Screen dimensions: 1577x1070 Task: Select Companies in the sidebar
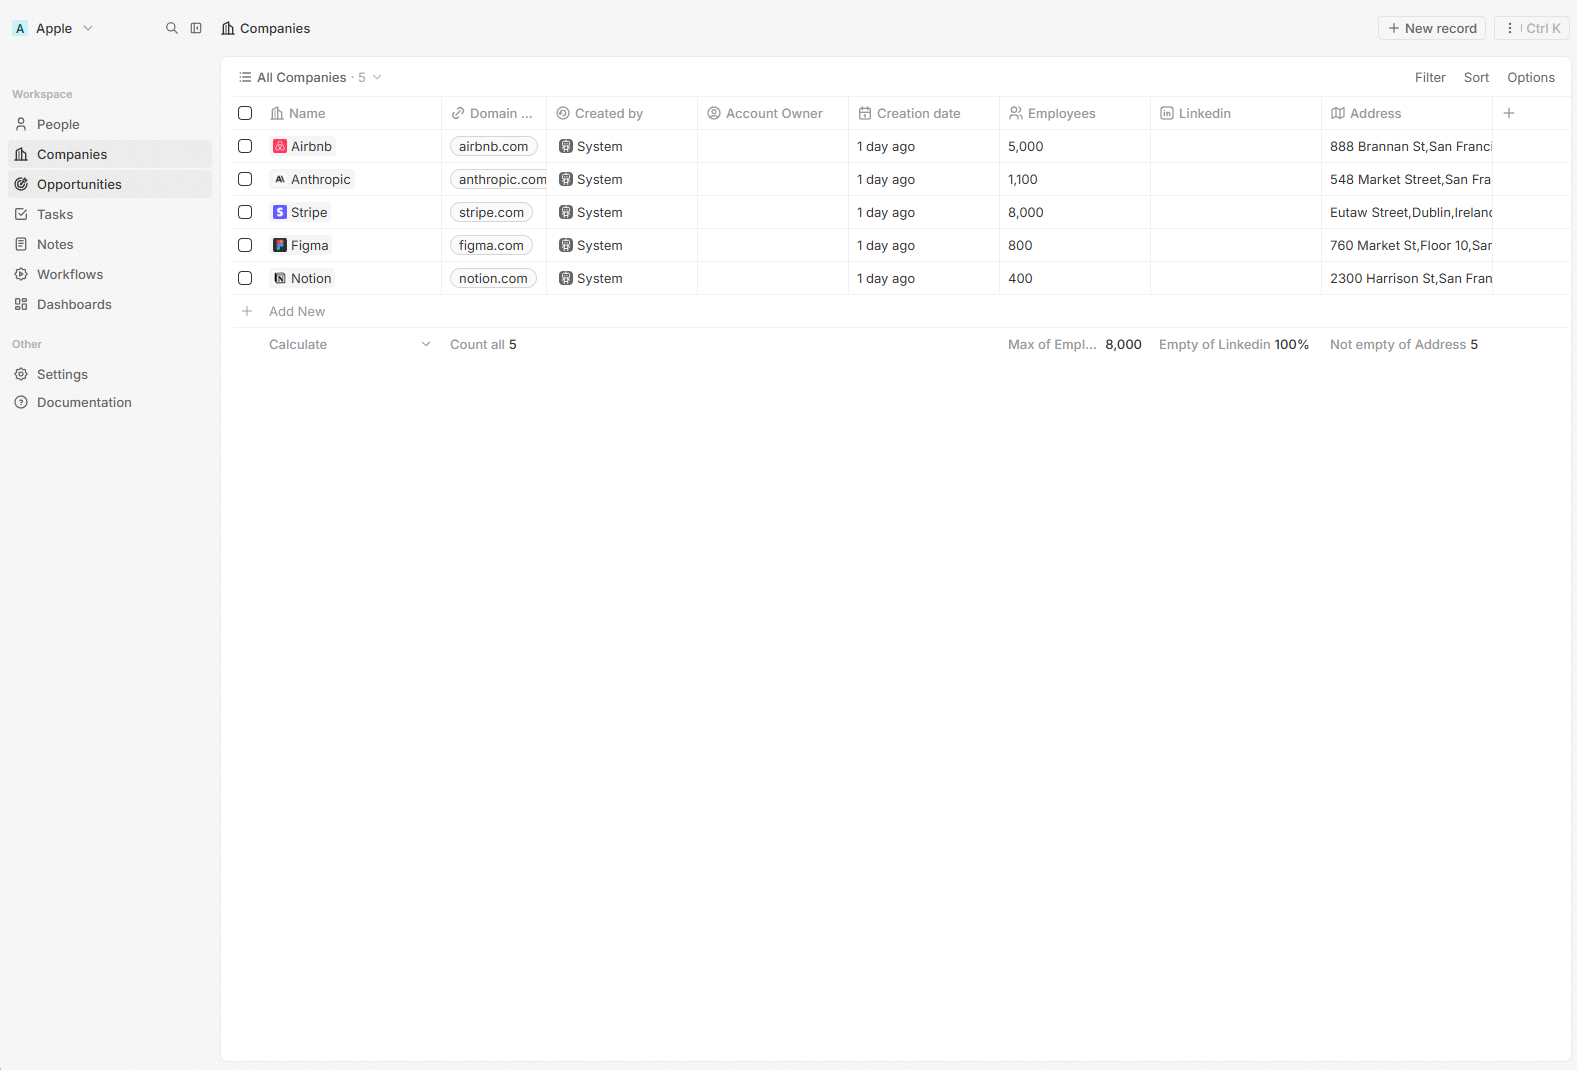pyautogui.click(x=110, y=154)
